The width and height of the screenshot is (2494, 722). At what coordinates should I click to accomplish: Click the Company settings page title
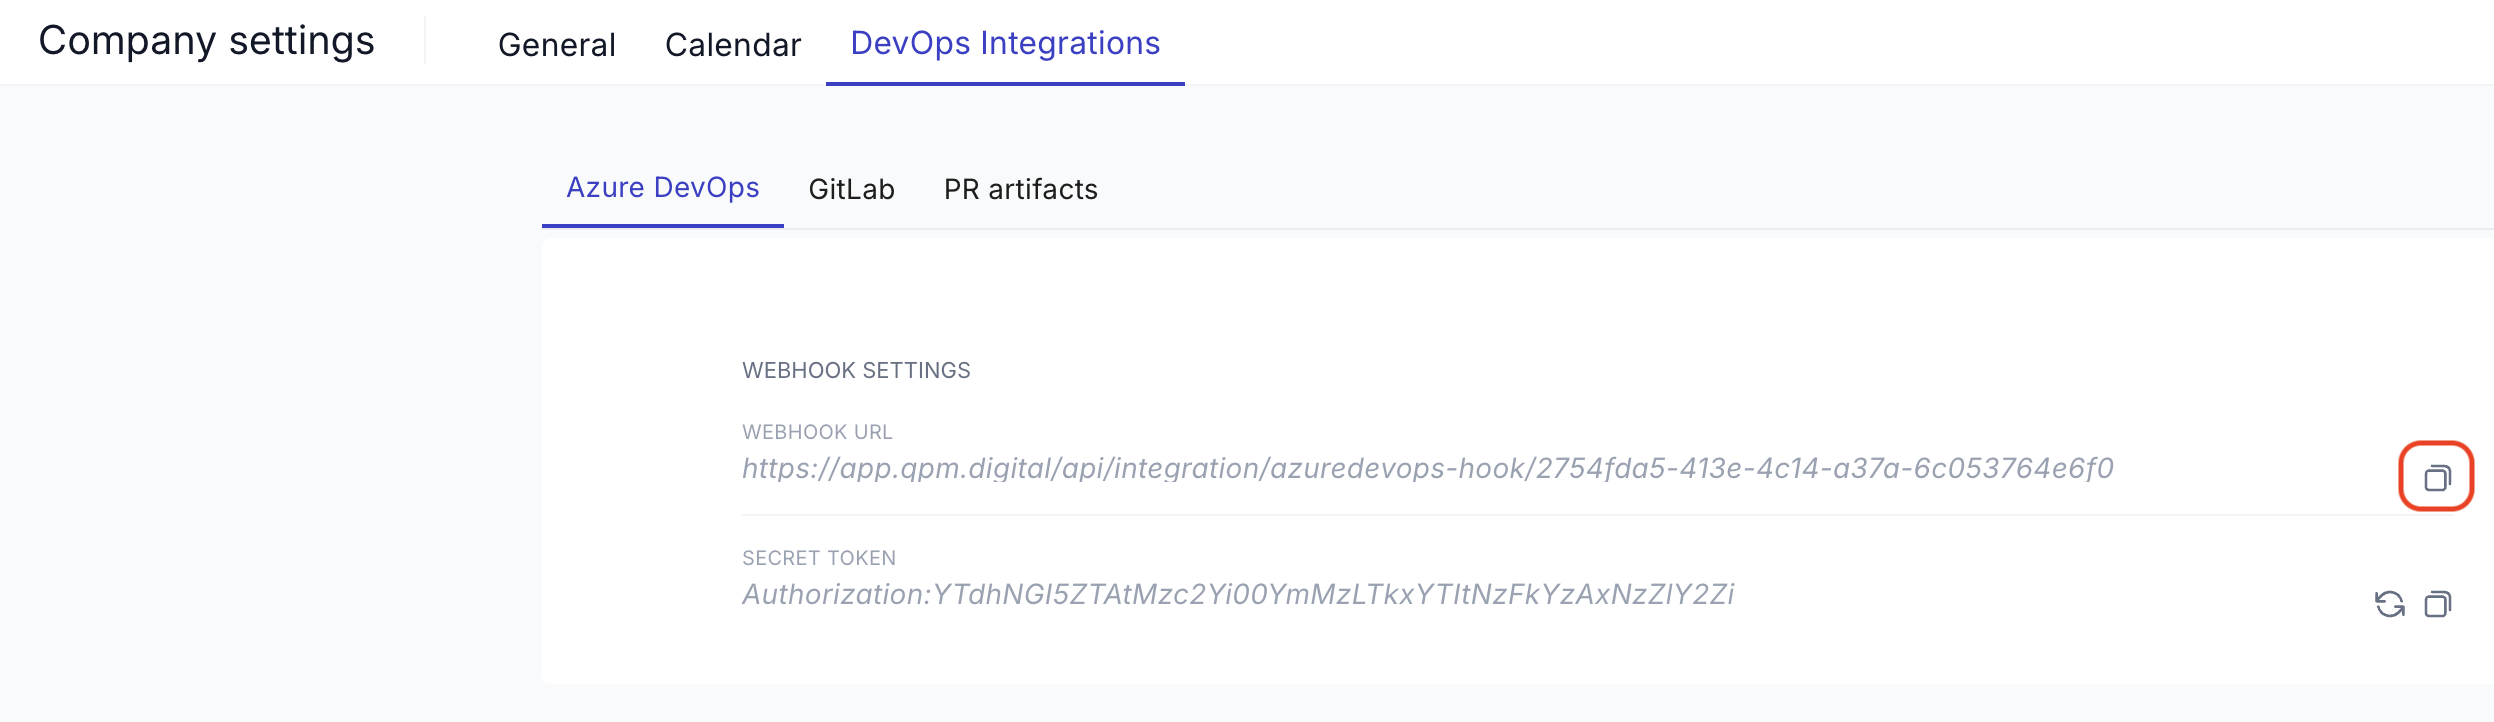pos(206,41)
